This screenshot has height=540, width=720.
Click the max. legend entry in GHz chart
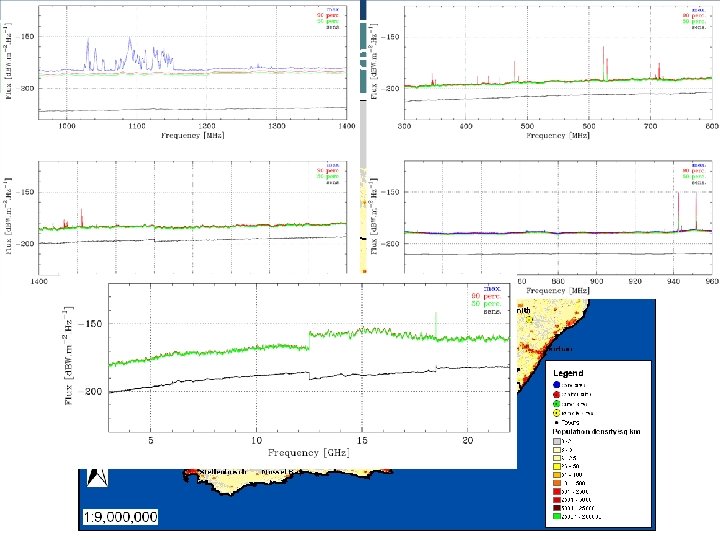click(x=492, y=289)
